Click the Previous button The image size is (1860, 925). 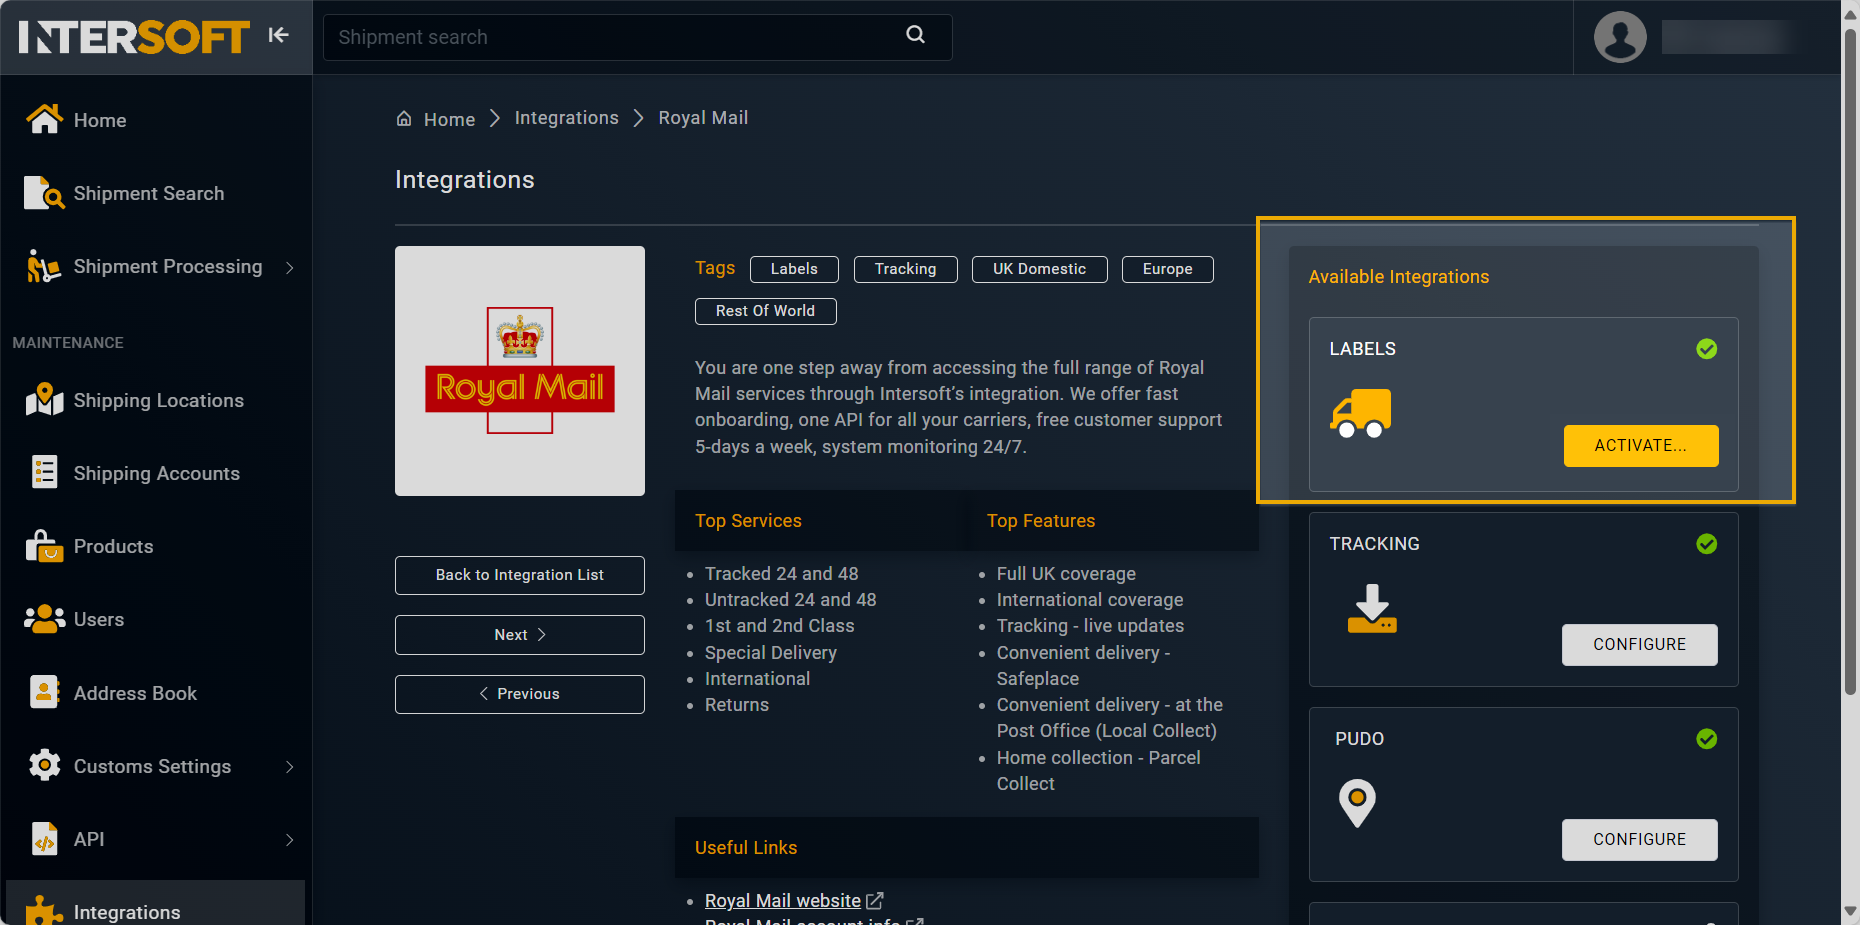tap(520, 694)
